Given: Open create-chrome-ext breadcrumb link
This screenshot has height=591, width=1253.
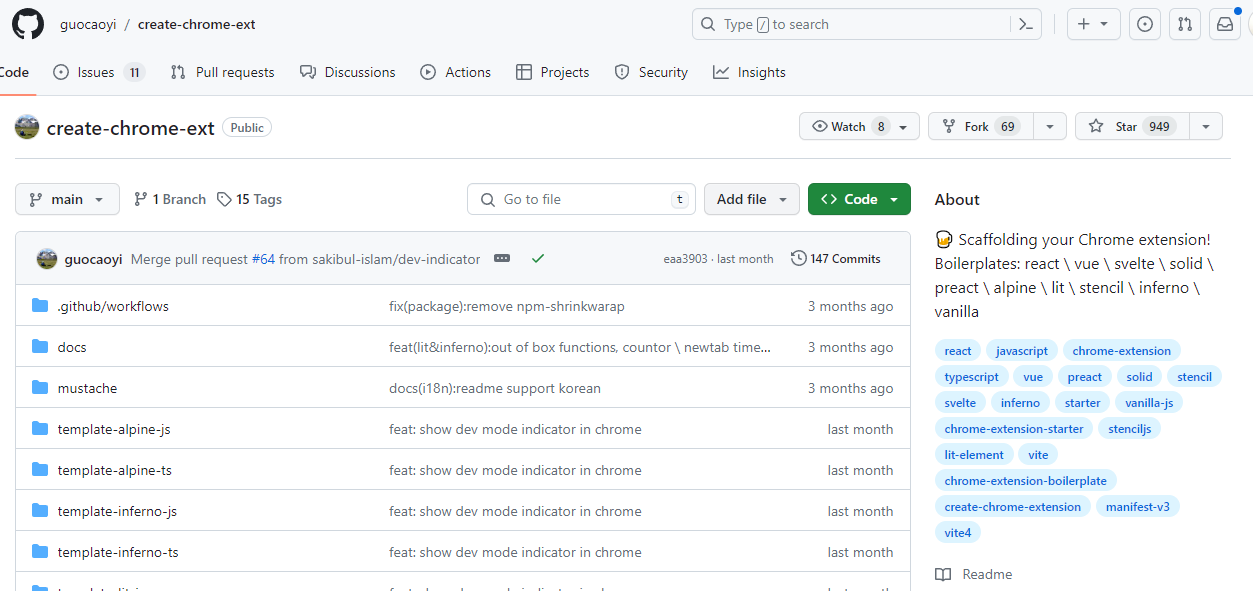Looking at the screenshot, I should (x=197, y=24).
